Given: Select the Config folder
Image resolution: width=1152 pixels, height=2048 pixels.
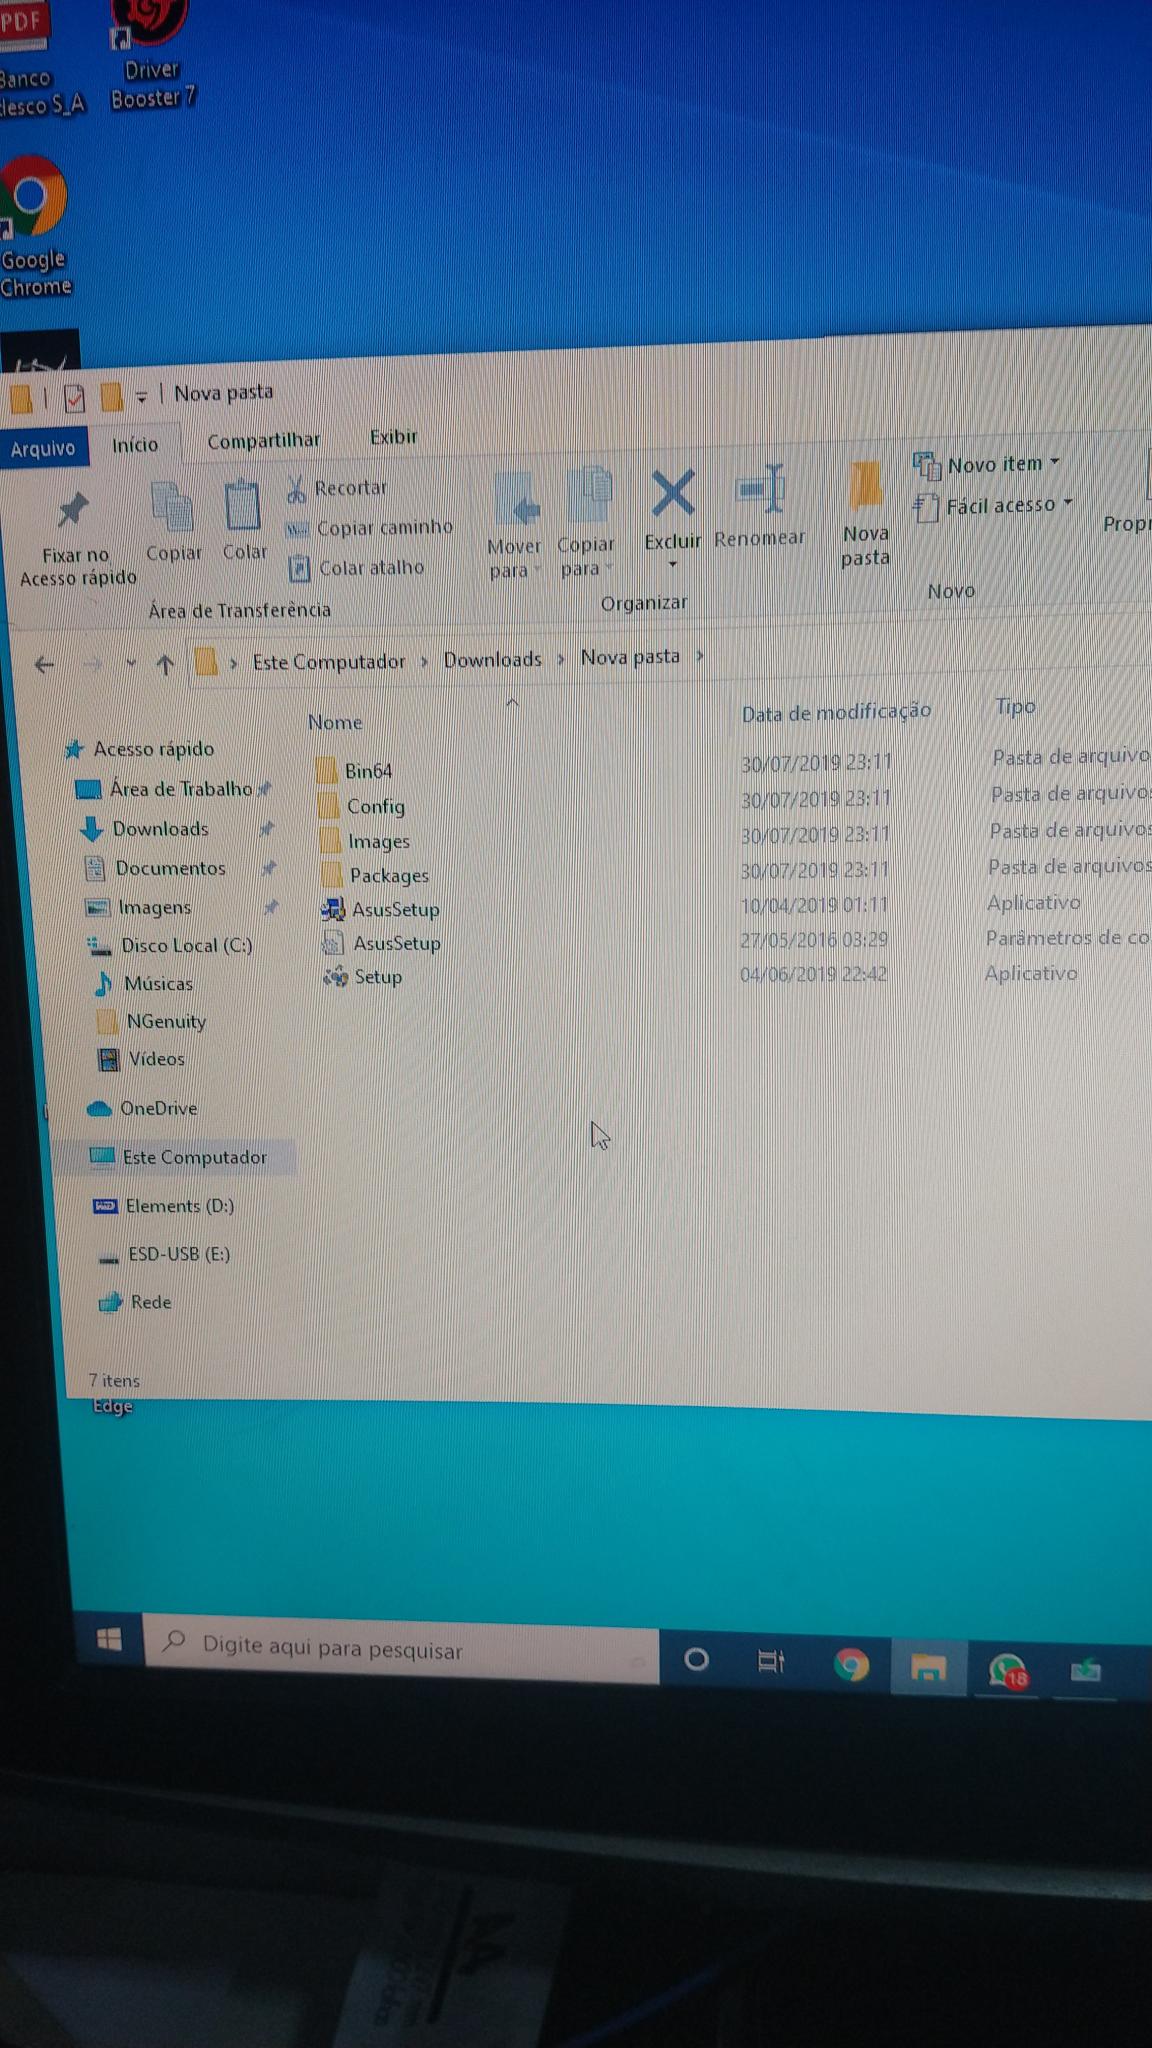Looking at the screenshot, I should (x=361, y=806).
